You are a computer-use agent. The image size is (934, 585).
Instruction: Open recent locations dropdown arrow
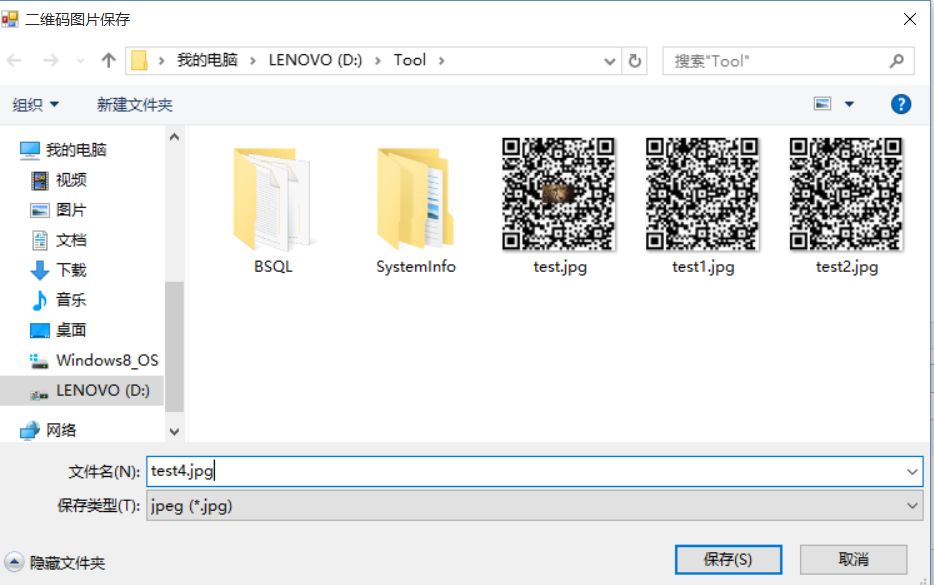(80, 61)
